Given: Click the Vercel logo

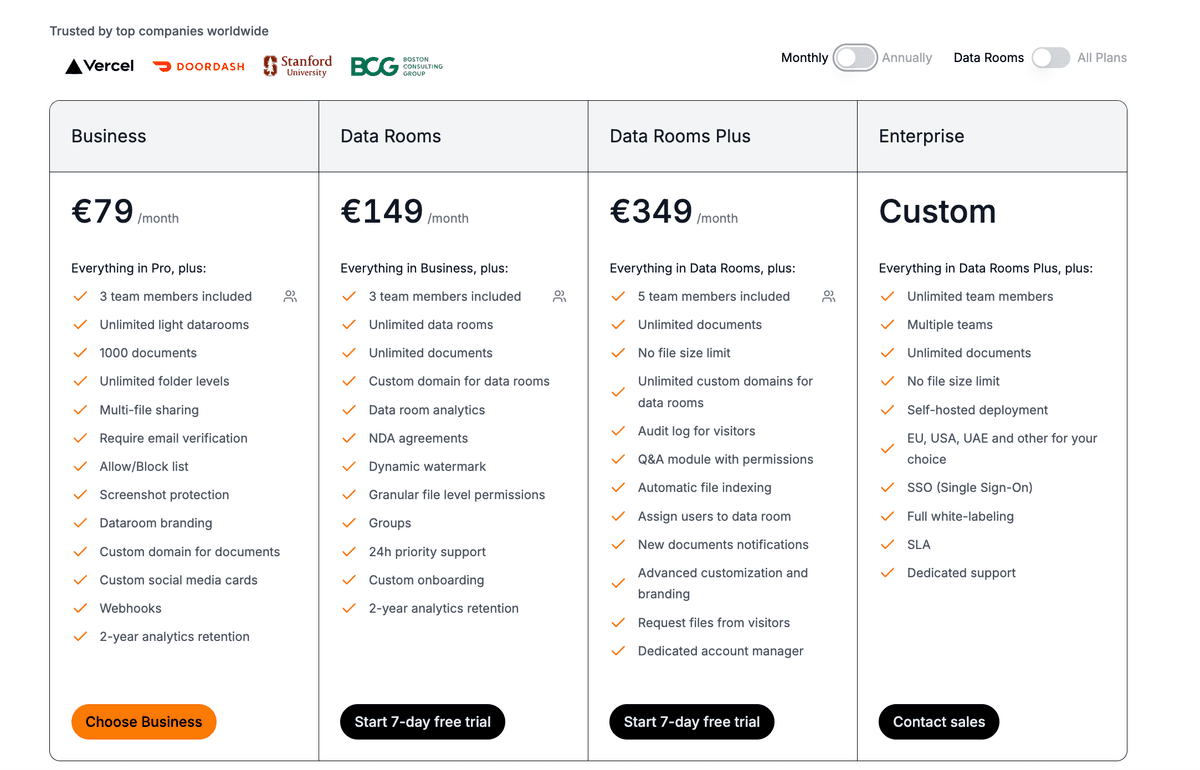Looking at the screenshot, I should (99, 65).
